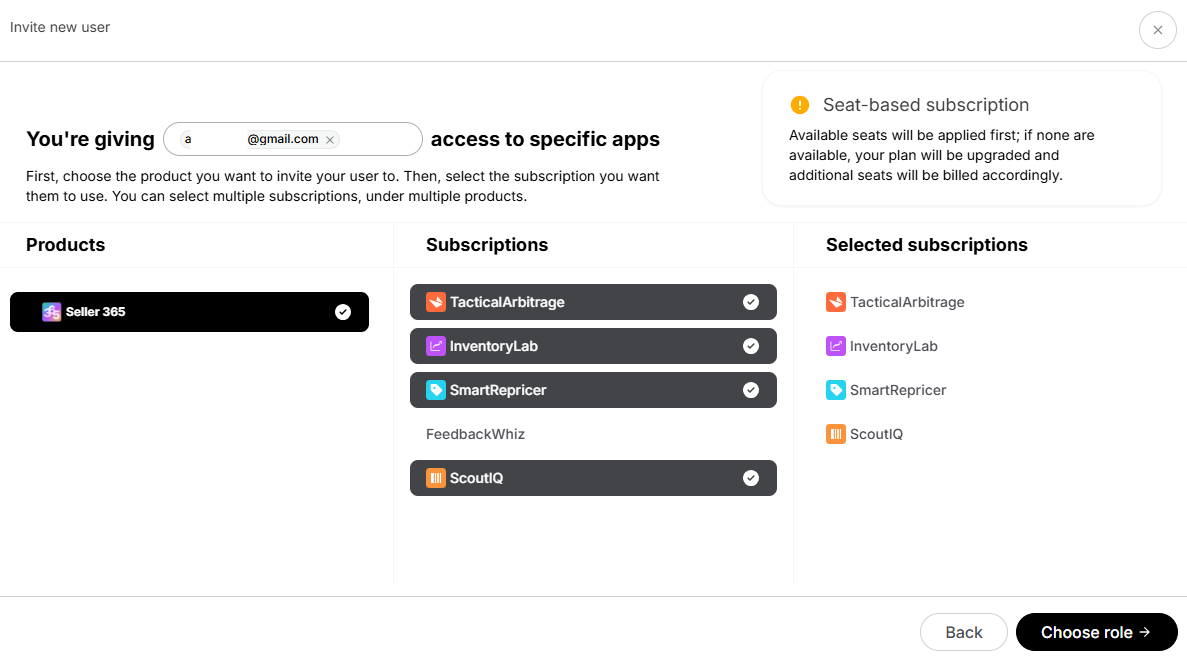Click ScoutIQ barcode icon in Subscriptions list
The image size is (1187, 656).
click(x=435, y=478)
